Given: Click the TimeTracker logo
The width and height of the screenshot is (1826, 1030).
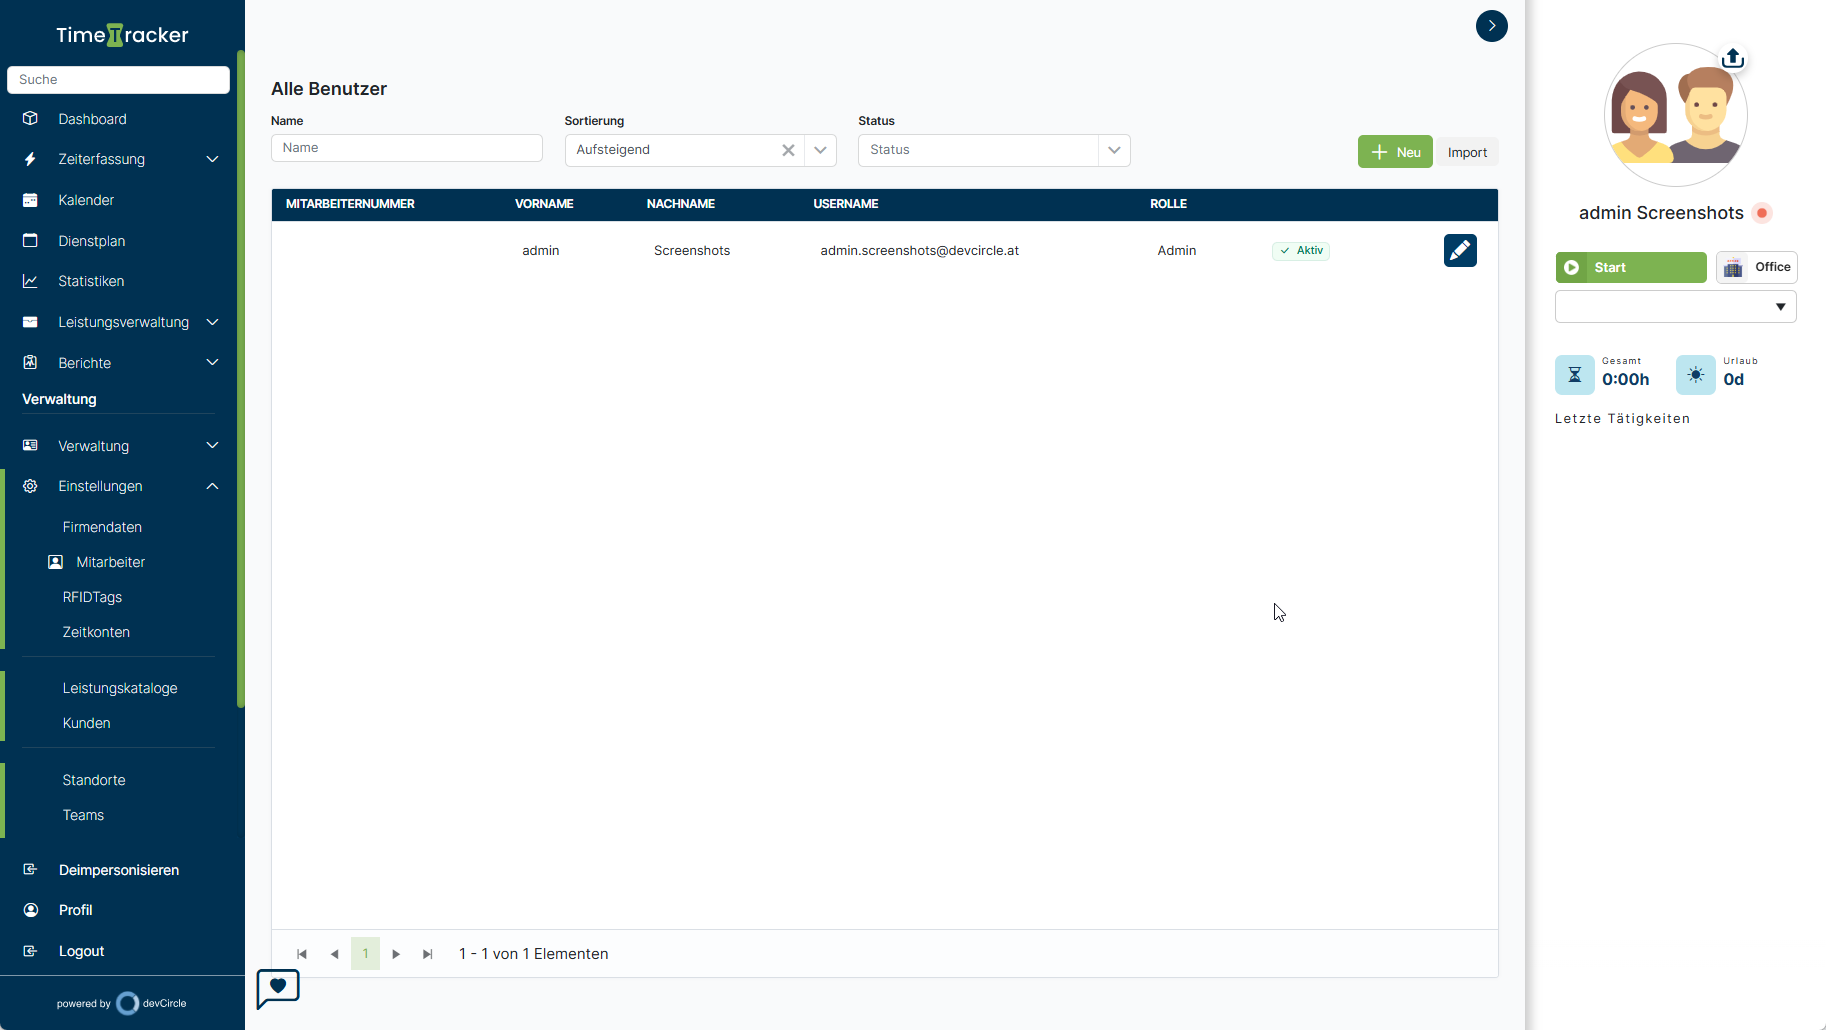Looking at the screenshot, I should (122, 35).
